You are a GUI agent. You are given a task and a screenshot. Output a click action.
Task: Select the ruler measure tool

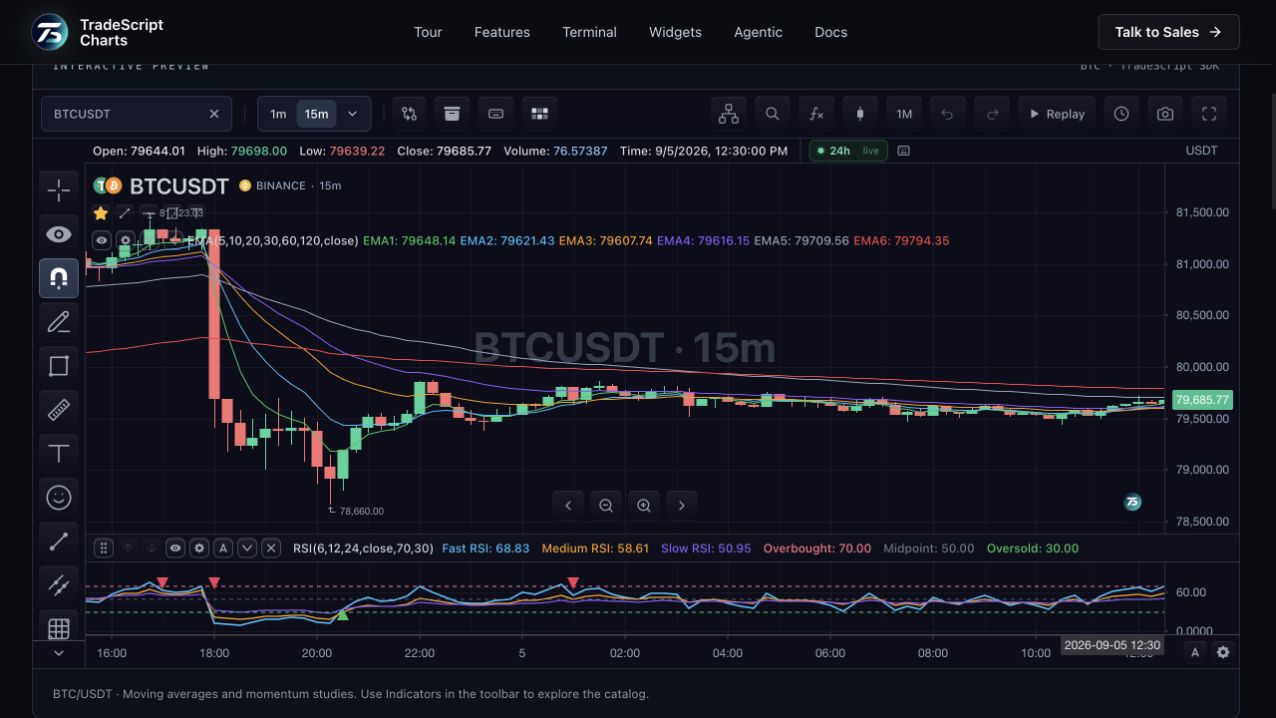coord(59,410)
